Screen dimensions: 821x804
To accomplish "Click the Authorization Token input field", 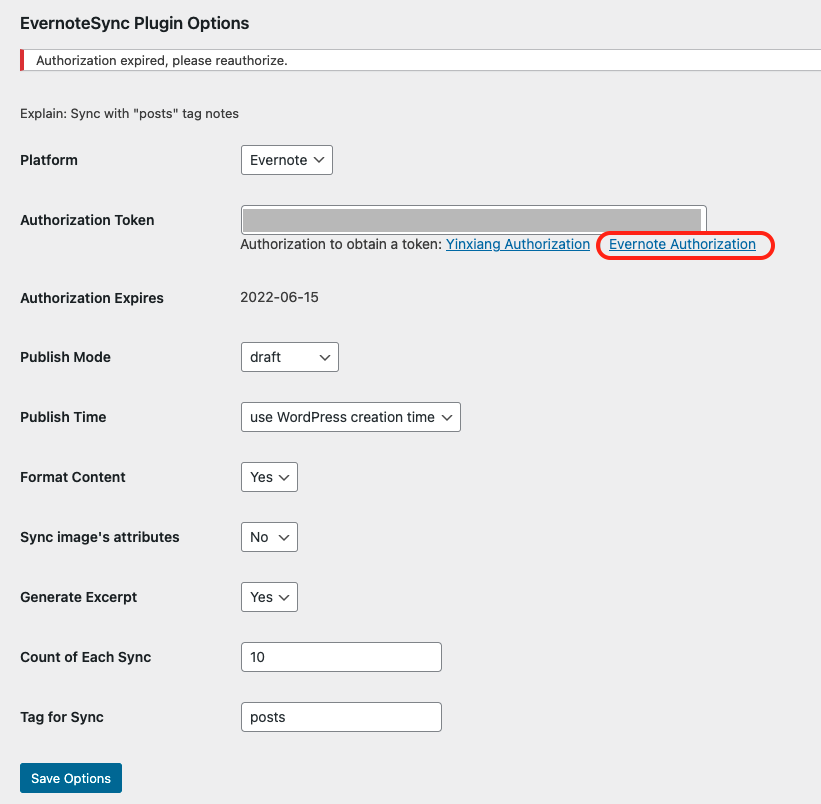I will 473,220.
